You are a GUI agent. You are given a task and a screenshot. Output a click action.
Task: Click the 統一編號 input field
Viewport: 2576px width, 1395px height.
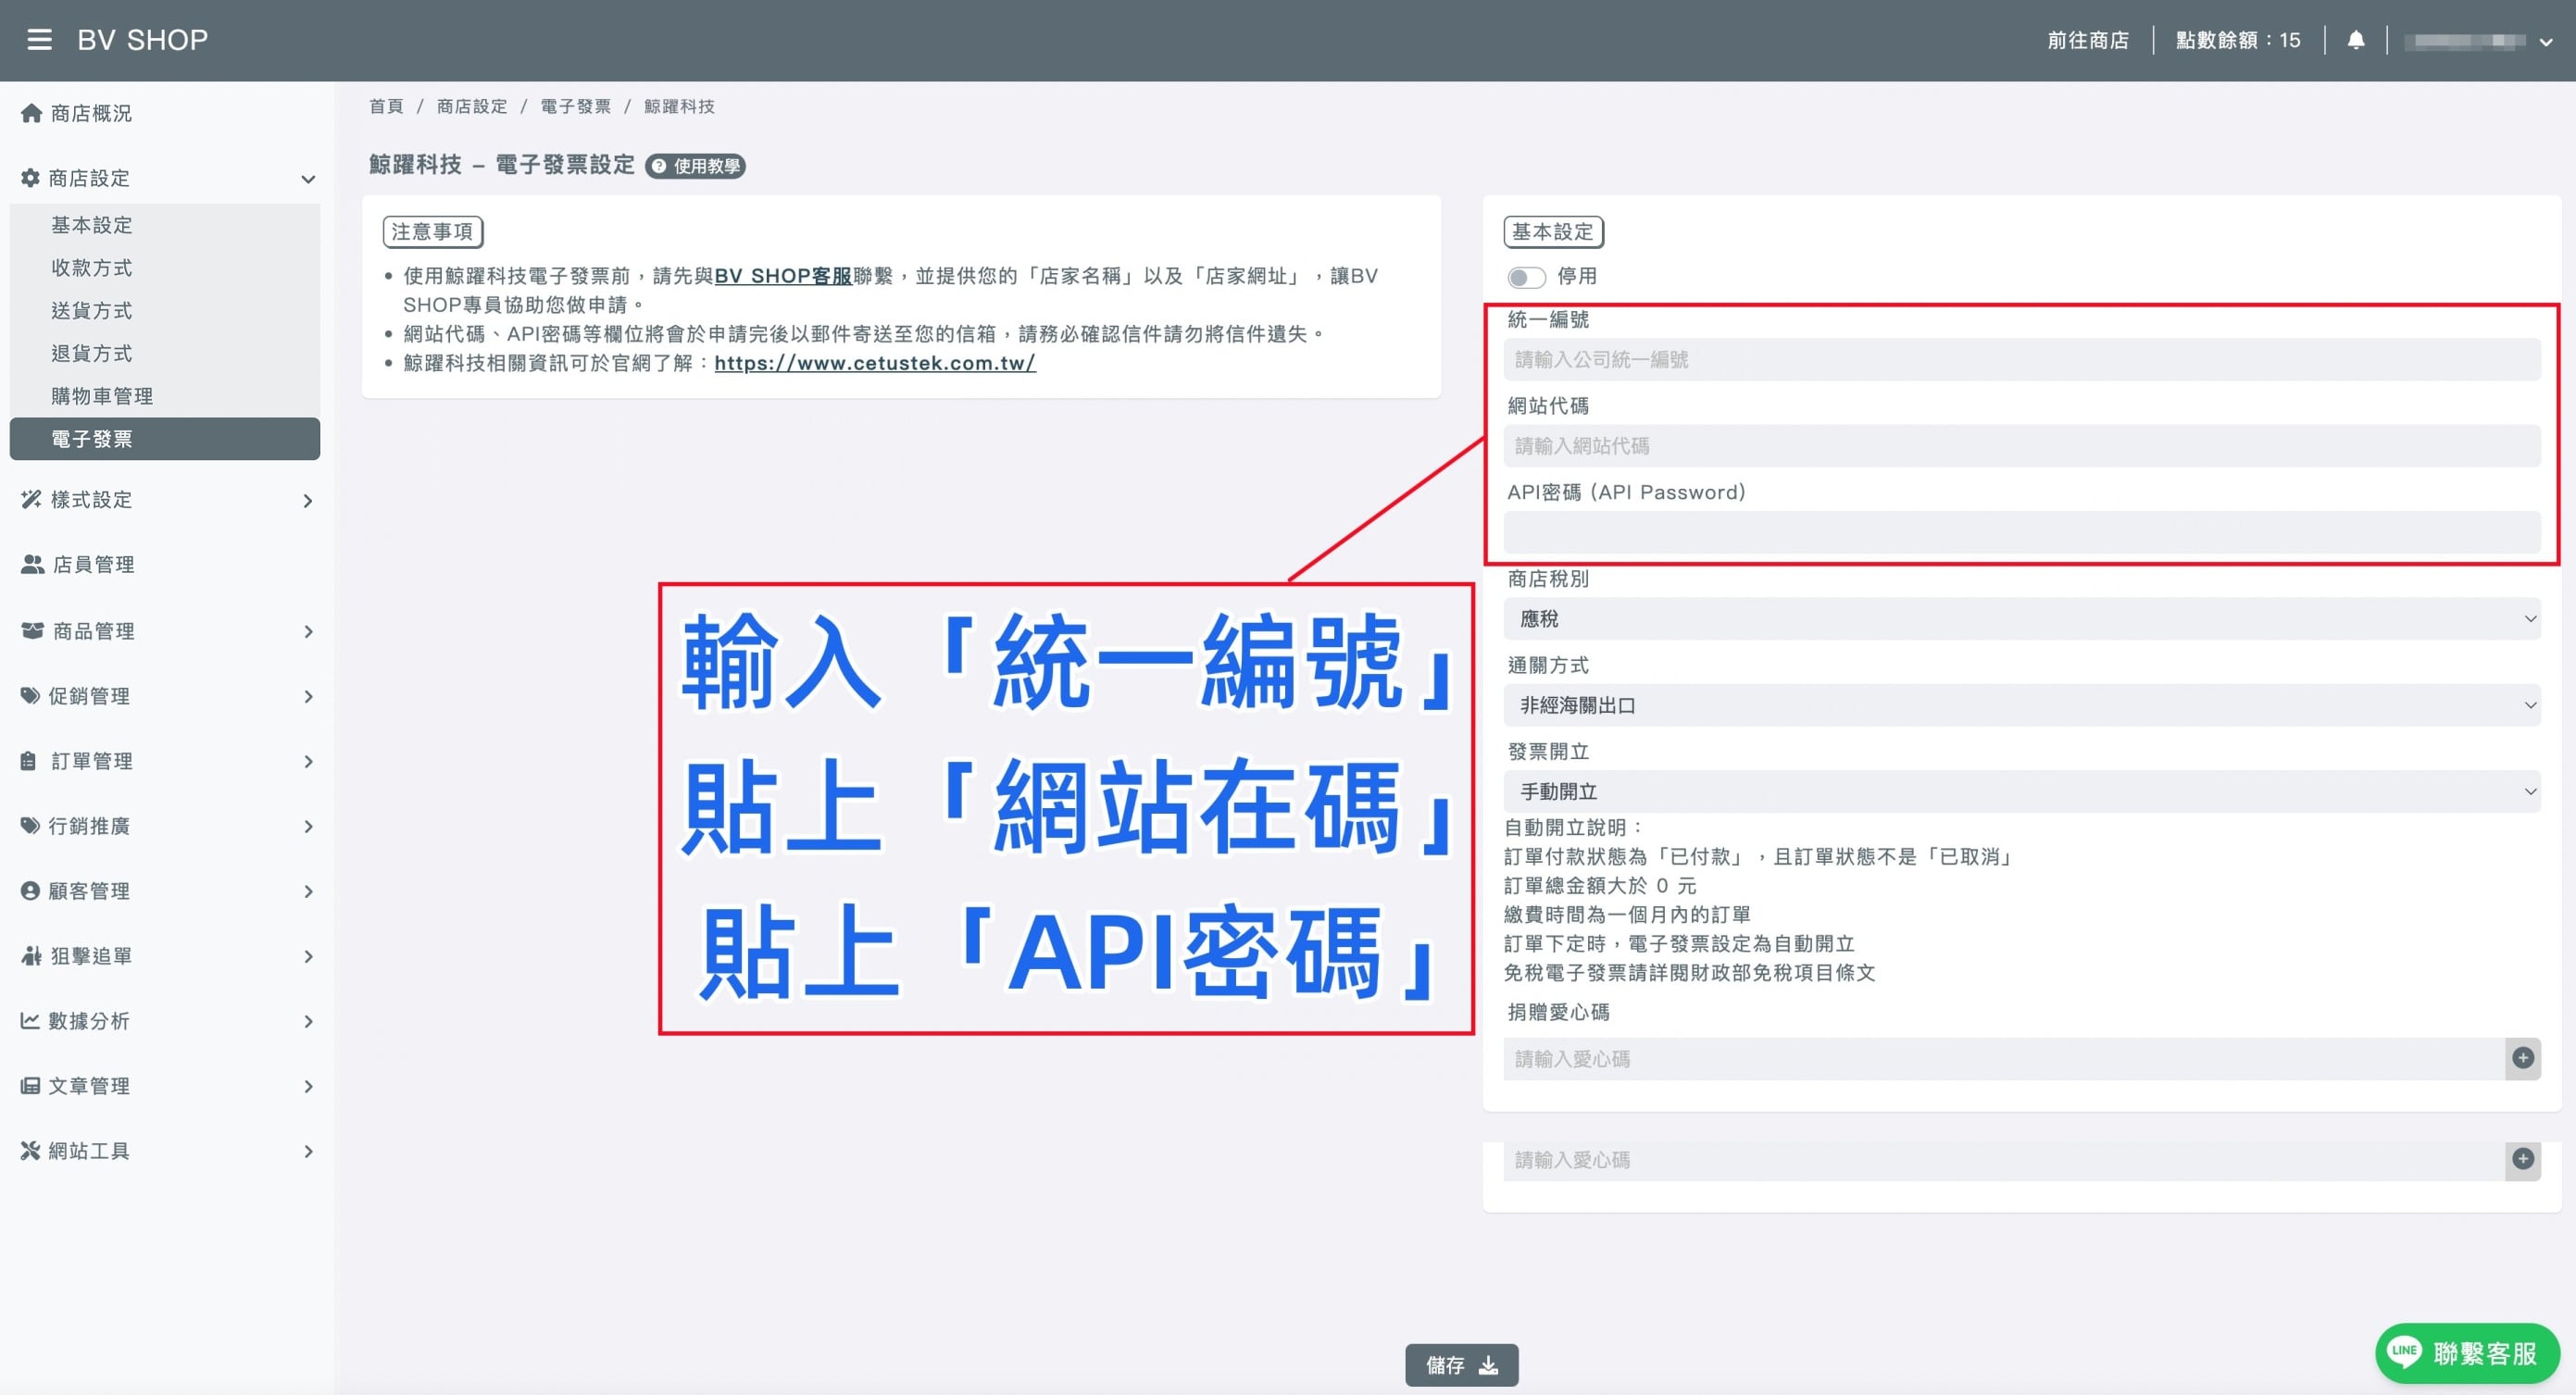pyautogui.click(x=2022, y=359)
